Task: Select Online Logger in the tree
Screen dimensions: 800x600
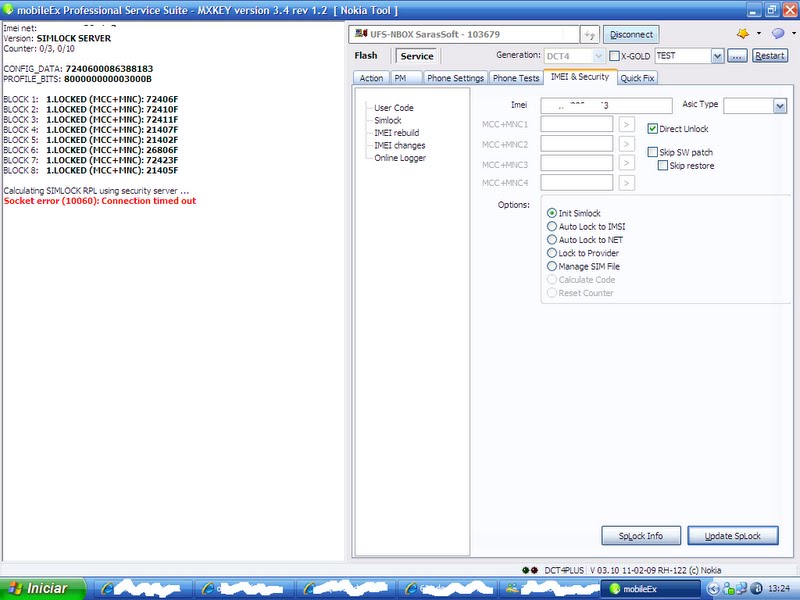Action: coord(400,158)
